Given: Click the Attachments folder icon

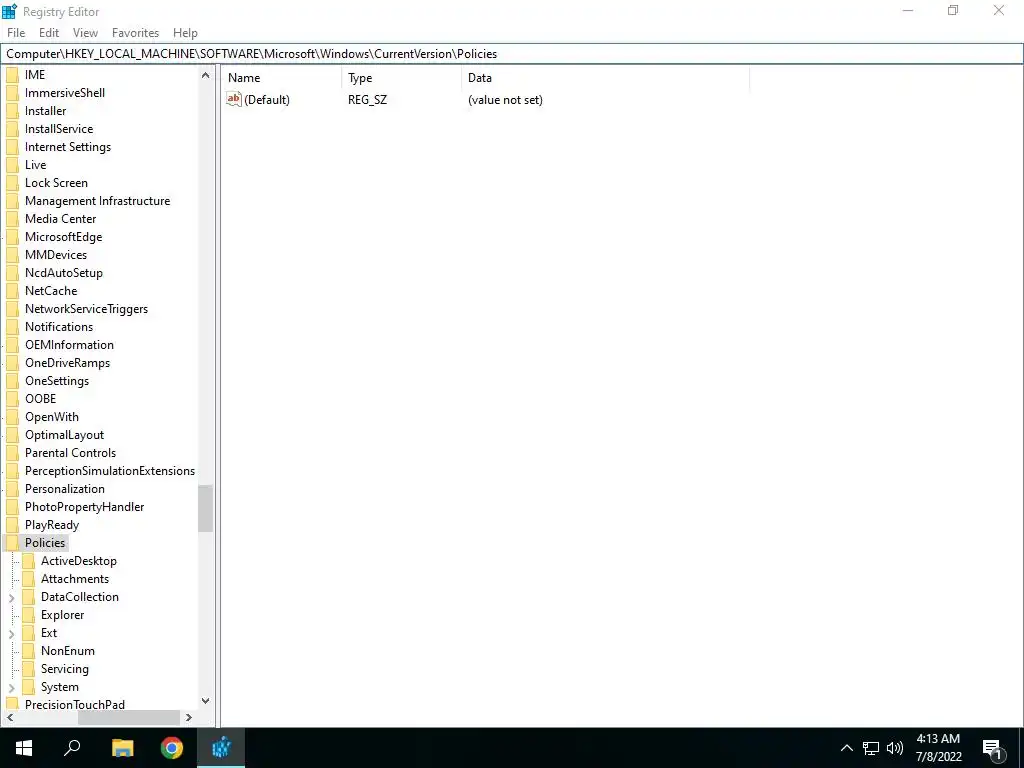Looking at the screenshot, I should pos(28,579).
